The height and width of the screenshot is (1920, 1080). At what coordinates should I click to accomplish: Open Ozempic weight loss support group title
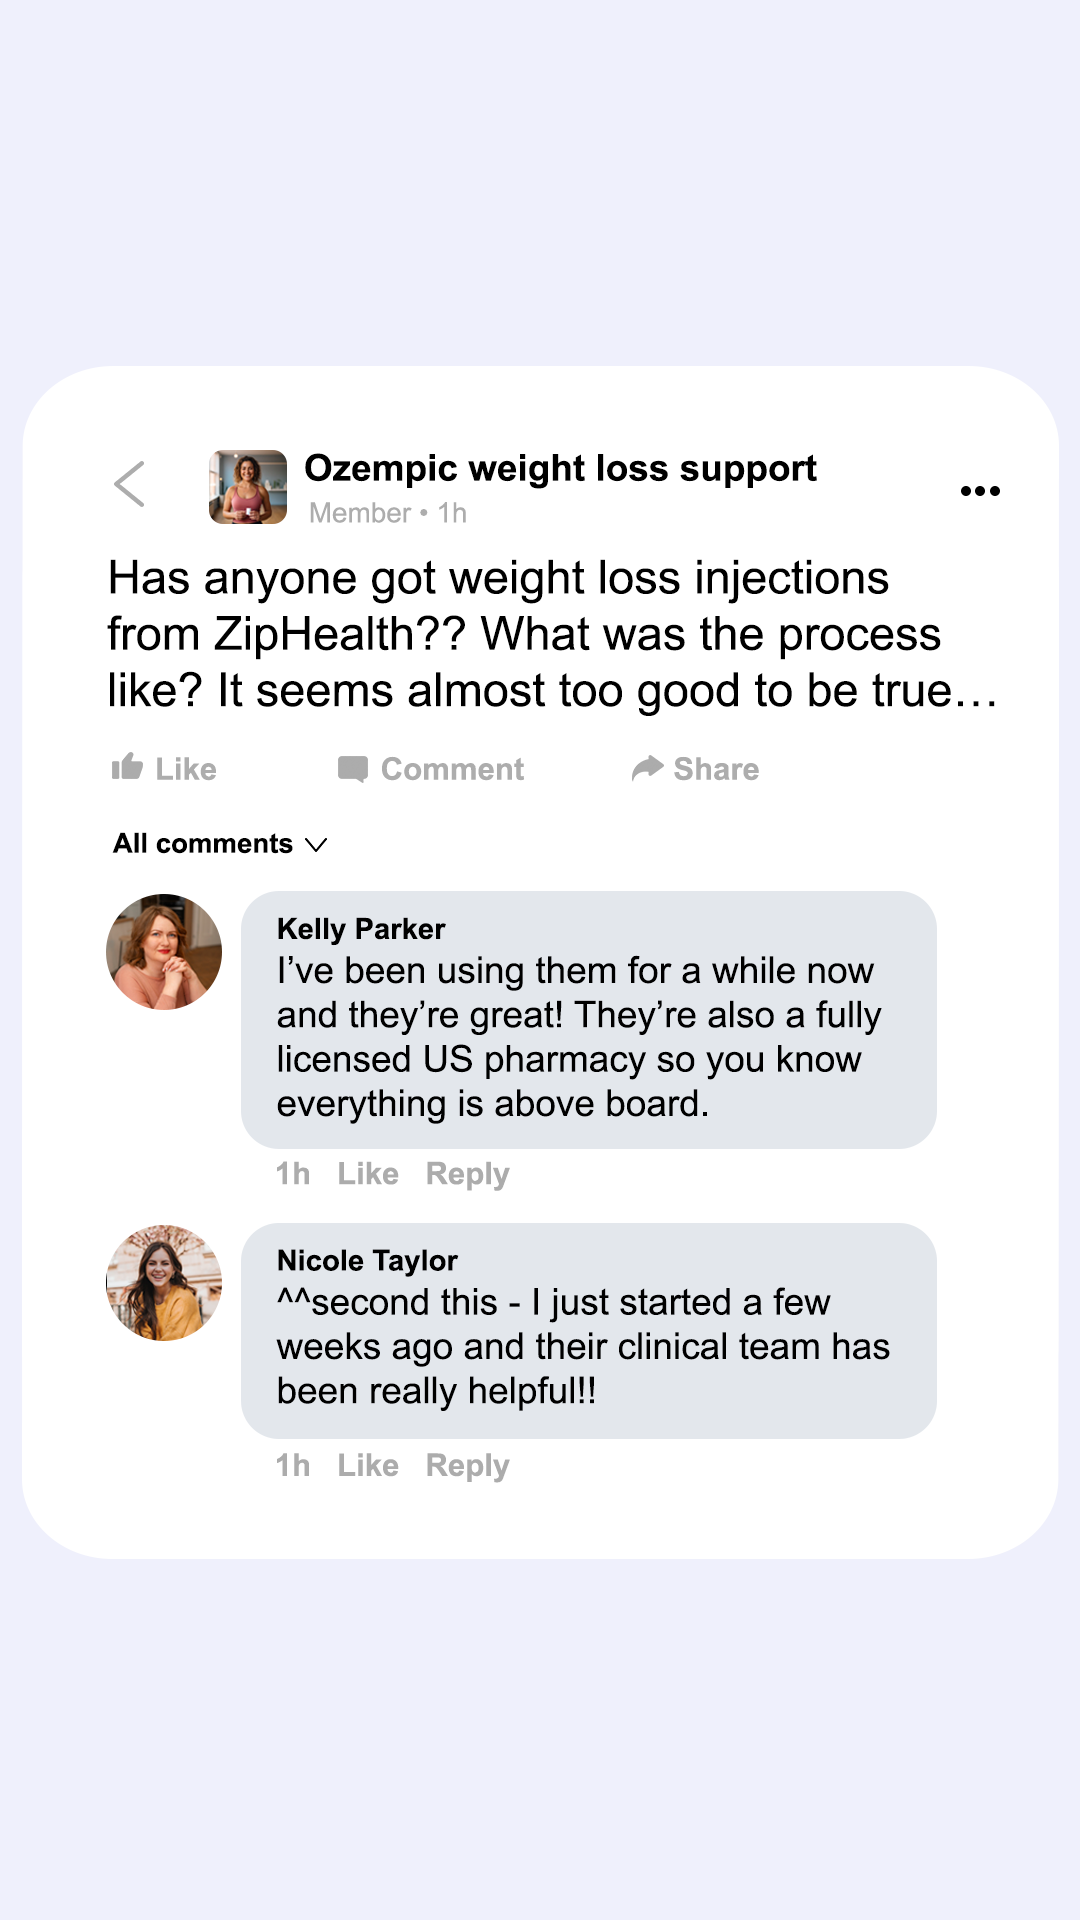[x=560, y=468]
